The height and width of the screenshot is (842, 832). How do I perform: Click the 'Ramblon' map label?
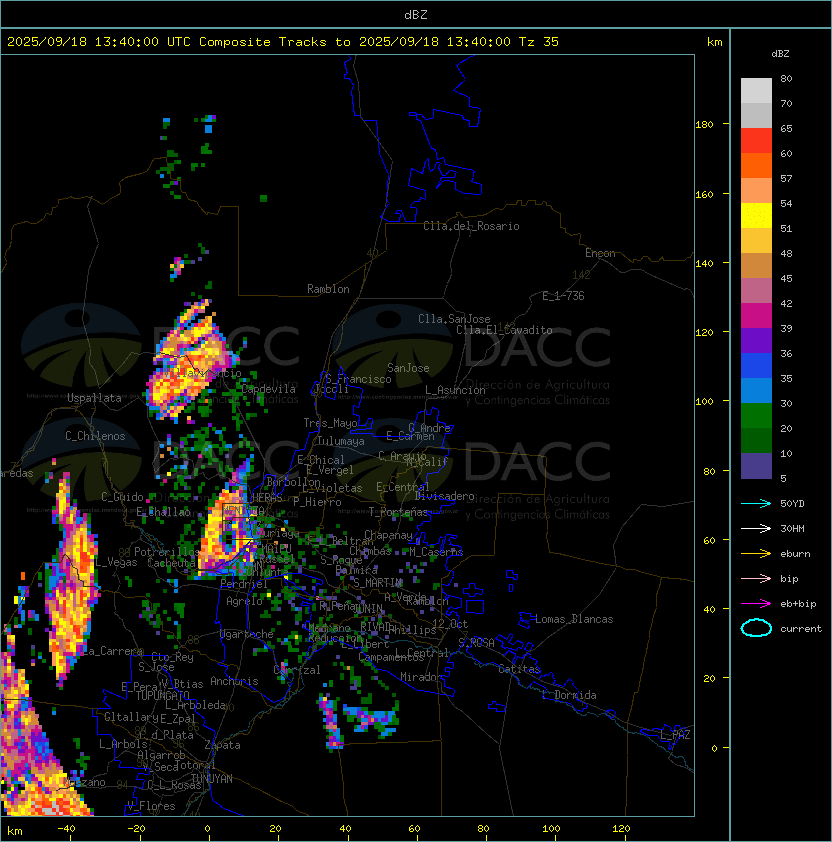(328, 289)
